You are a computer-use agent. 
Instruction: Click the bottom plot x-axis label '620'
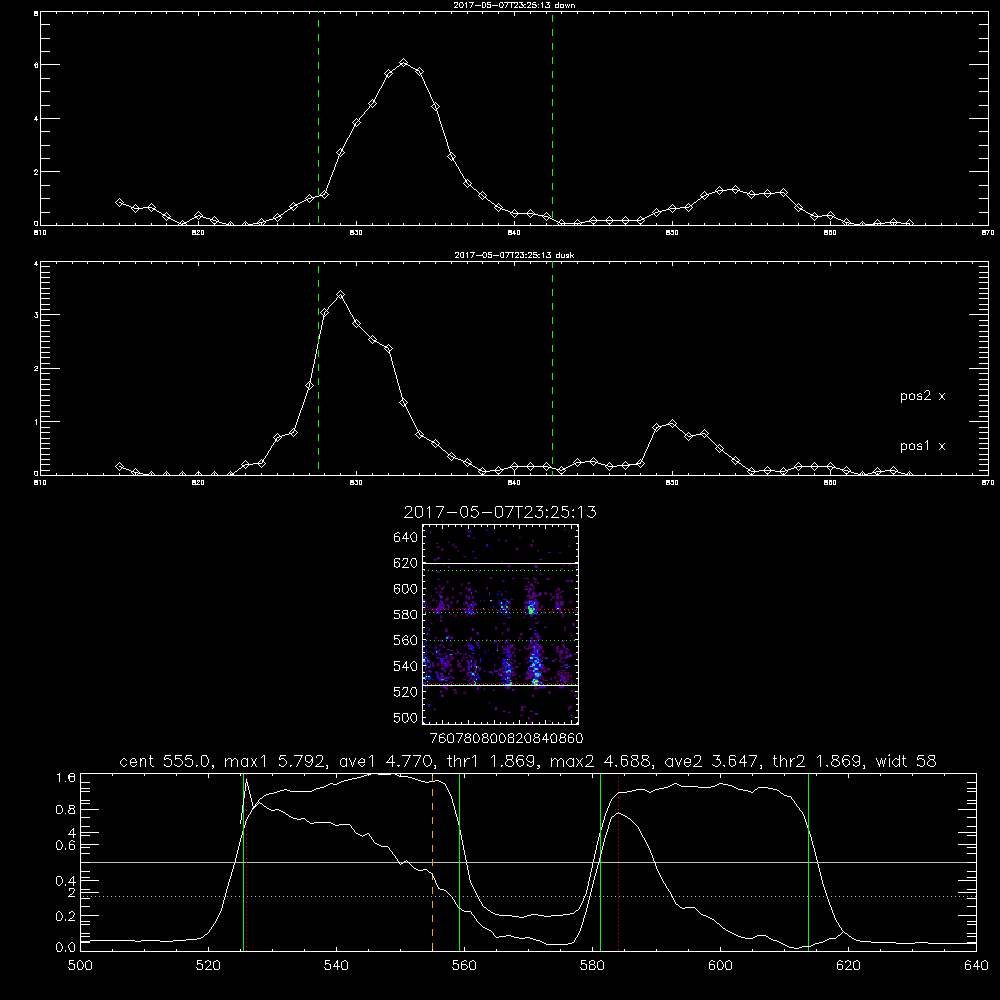[848, 966]
